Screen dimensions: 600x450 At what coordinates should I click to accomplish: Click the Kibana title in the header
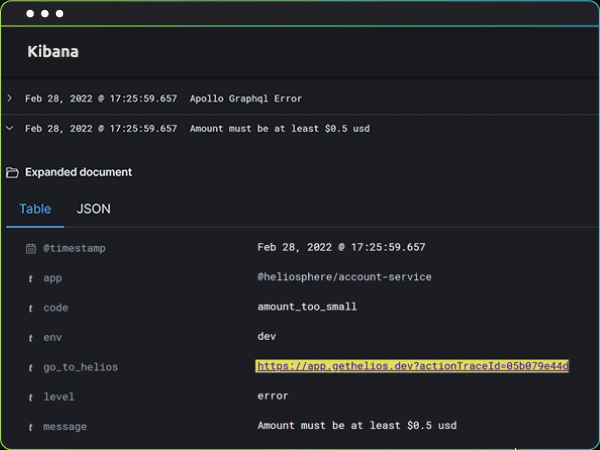(53, 51)
